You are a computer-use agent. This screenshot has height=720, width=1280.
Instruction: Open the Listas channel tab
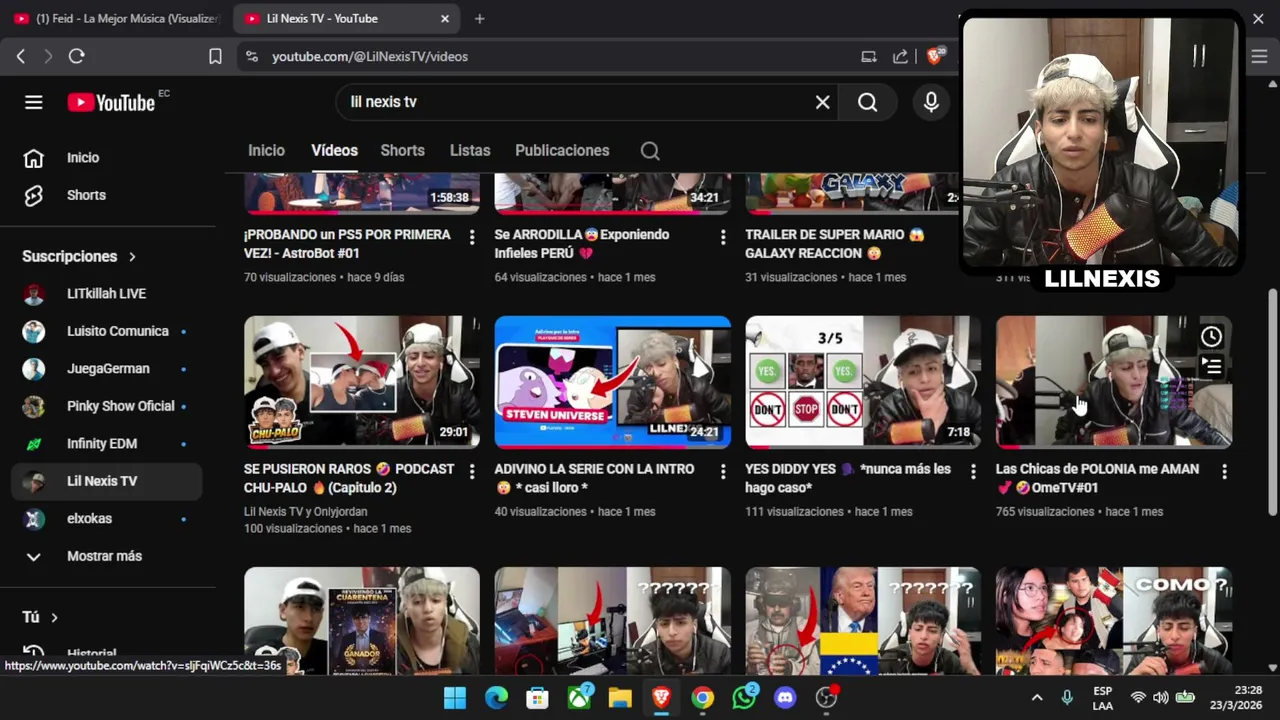point(470,151)
